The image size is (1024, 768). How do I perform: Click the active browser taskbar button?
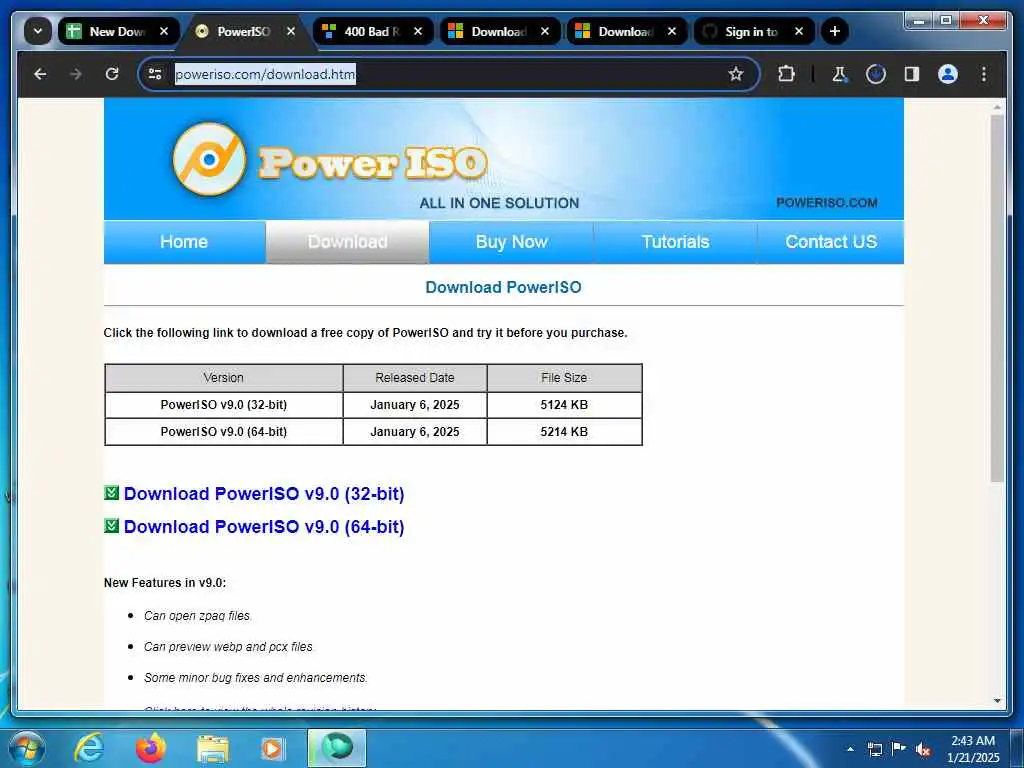coord(337,748)
